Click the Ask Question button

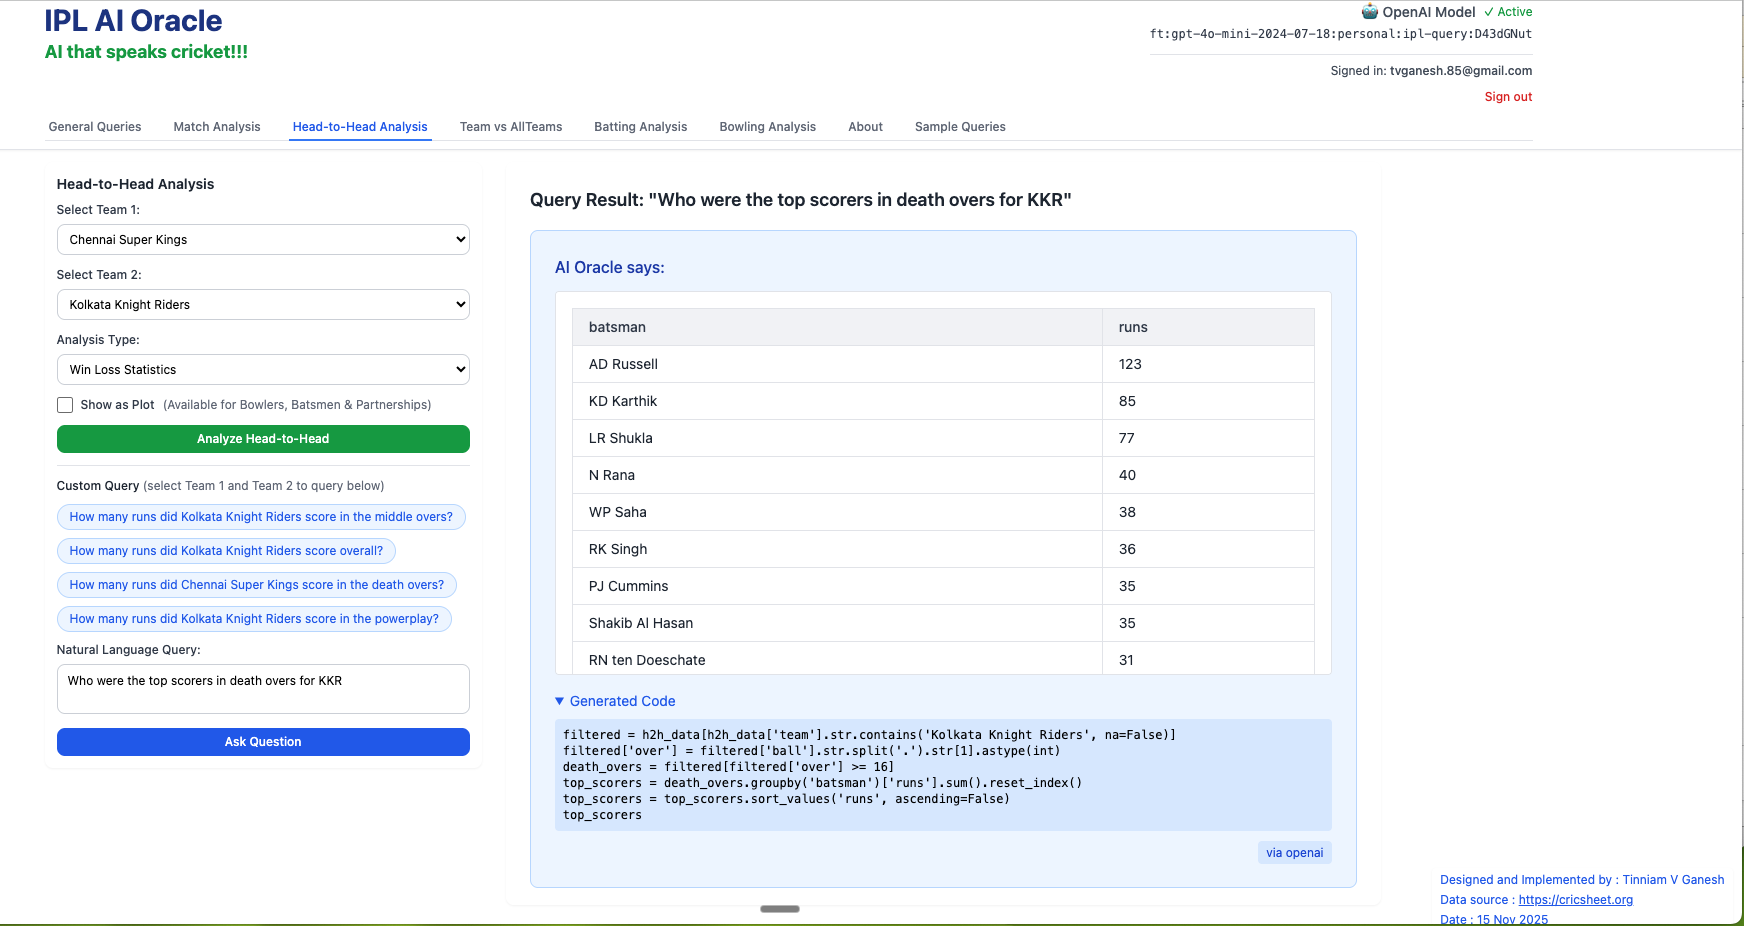pos(263,742)
